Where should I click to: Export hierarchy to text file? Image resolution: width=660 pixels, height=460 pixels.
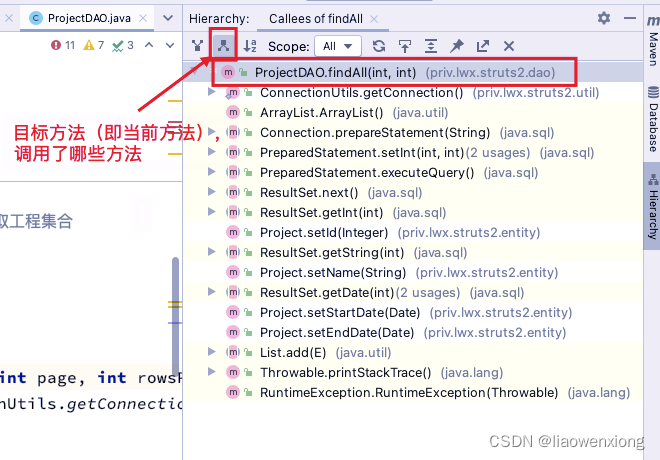483,46
